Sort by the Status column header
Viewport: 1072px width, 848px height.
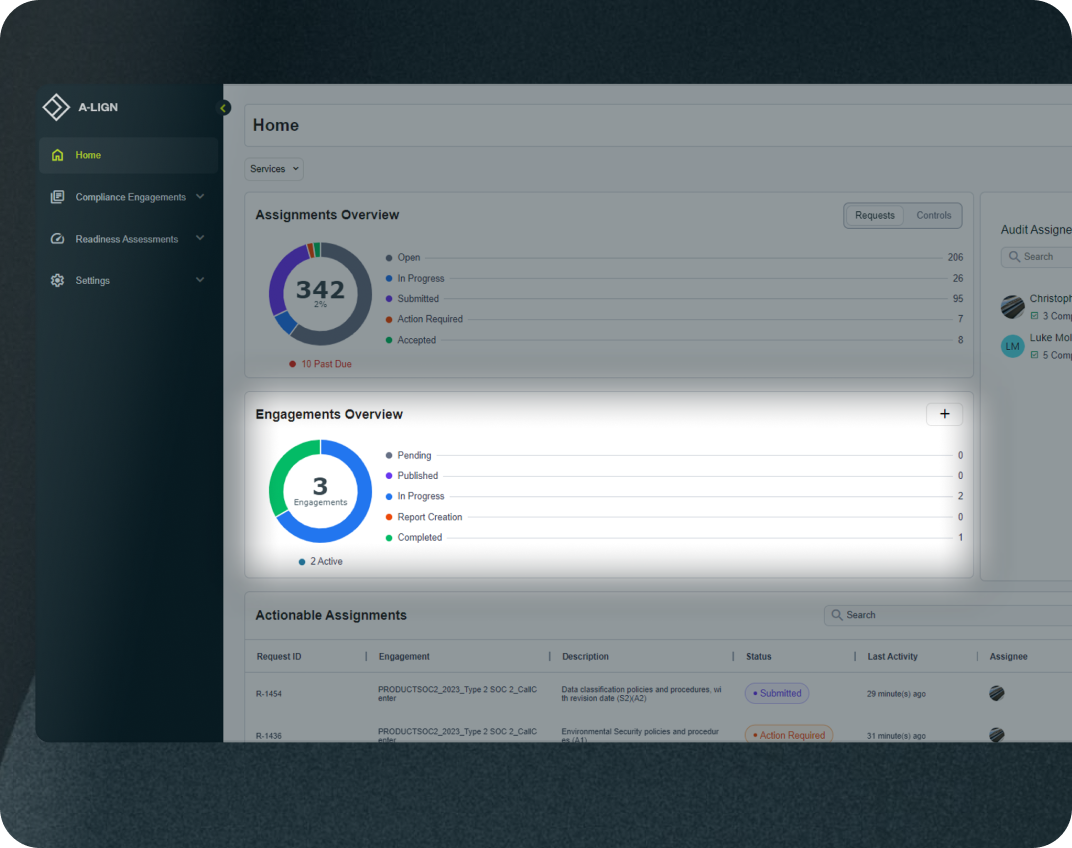(x=758, y=657)
